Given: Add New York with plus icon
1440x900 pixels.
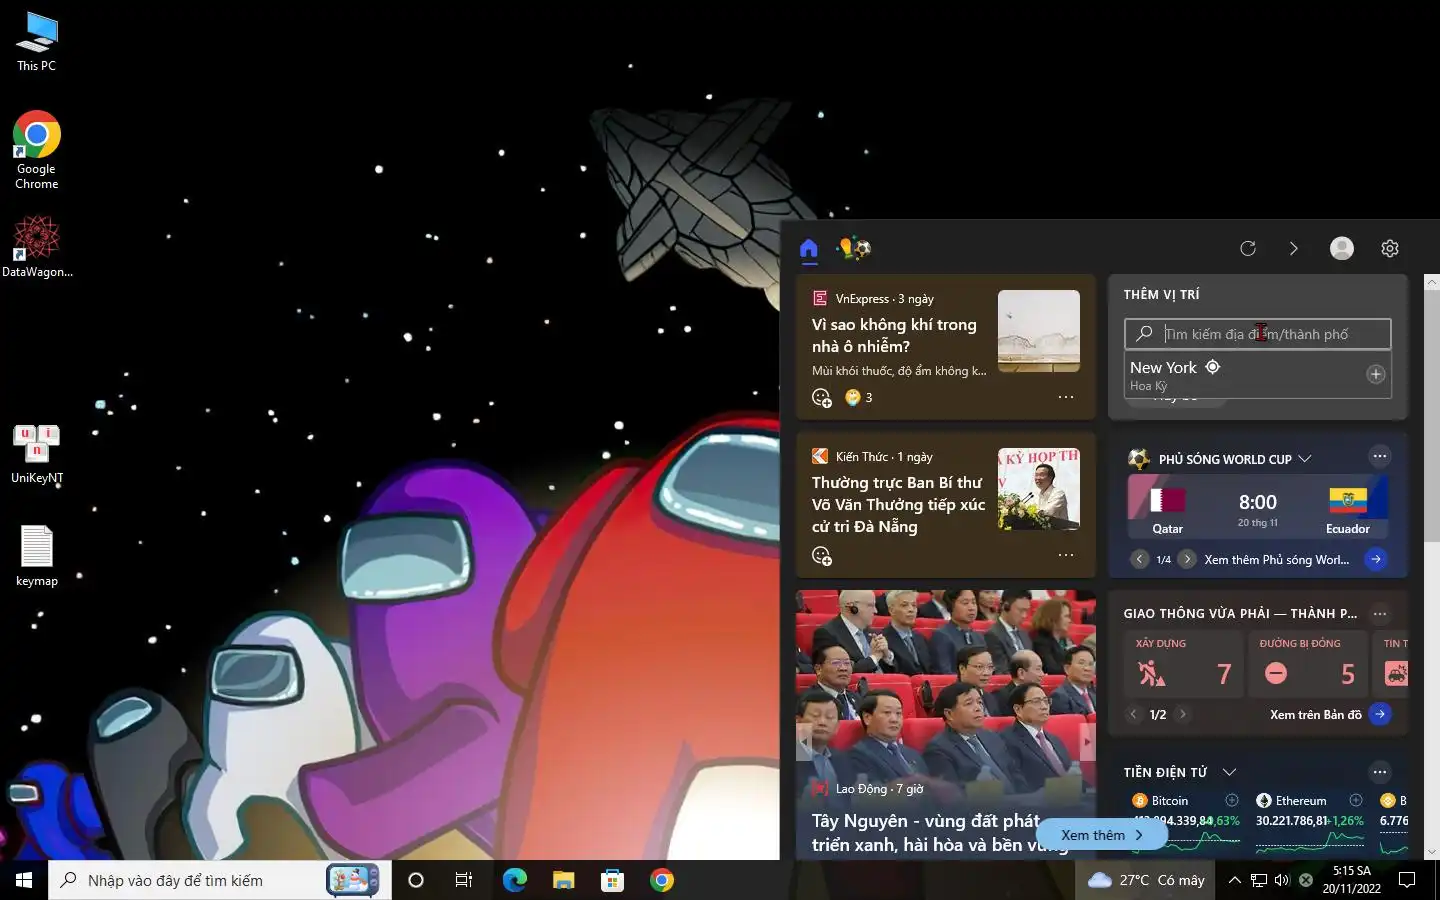Looking at the screenshot, I should pos(1376,374).
